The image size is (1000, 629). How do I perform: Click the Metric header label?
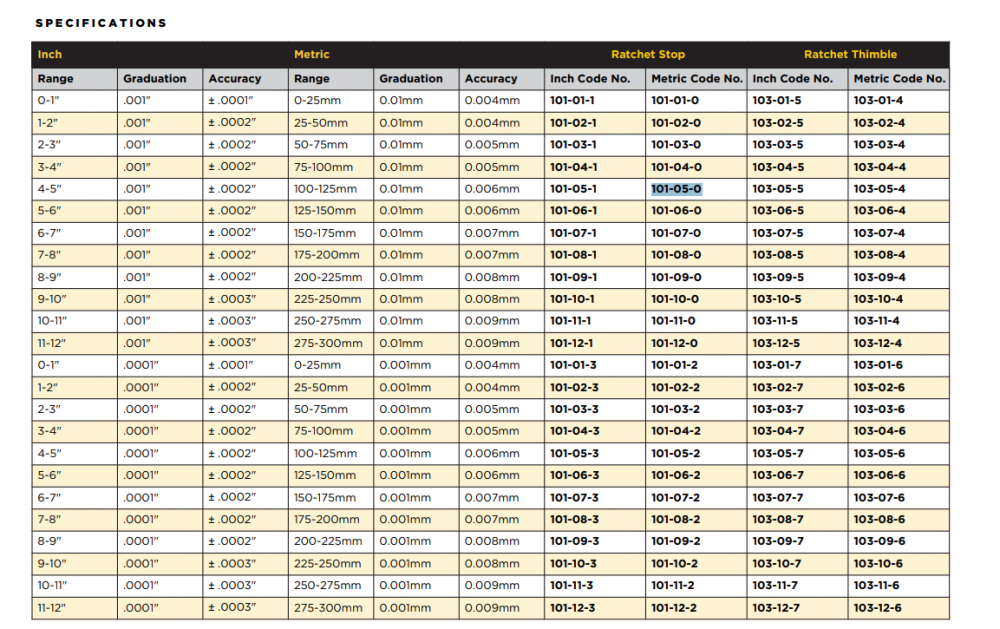coord(312,54)
